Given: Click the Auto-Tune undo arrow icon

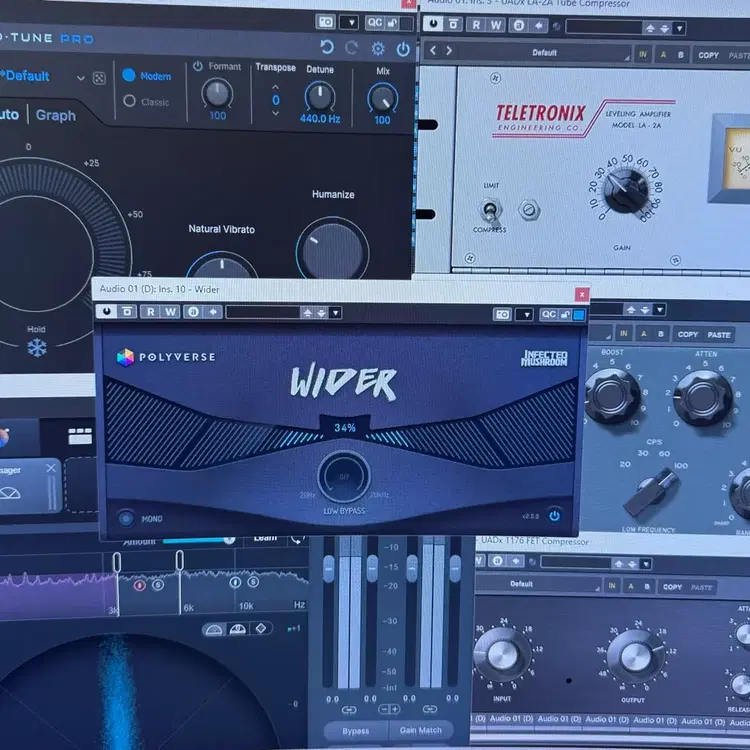Looking at the screenshot, I should click(327, 47).
